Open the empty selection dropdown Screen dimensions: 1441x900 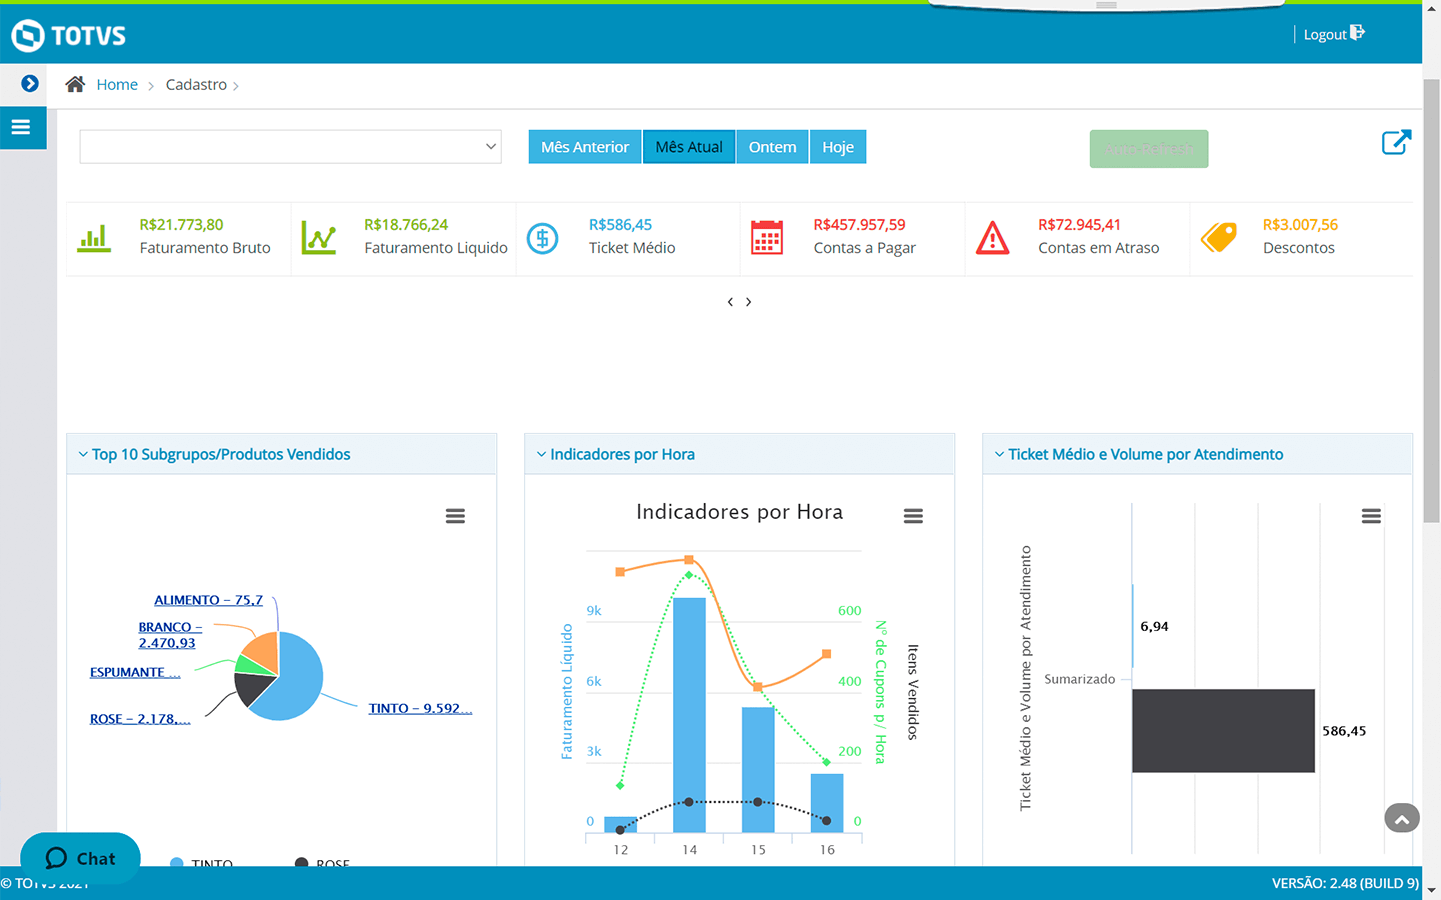point(290,147)
